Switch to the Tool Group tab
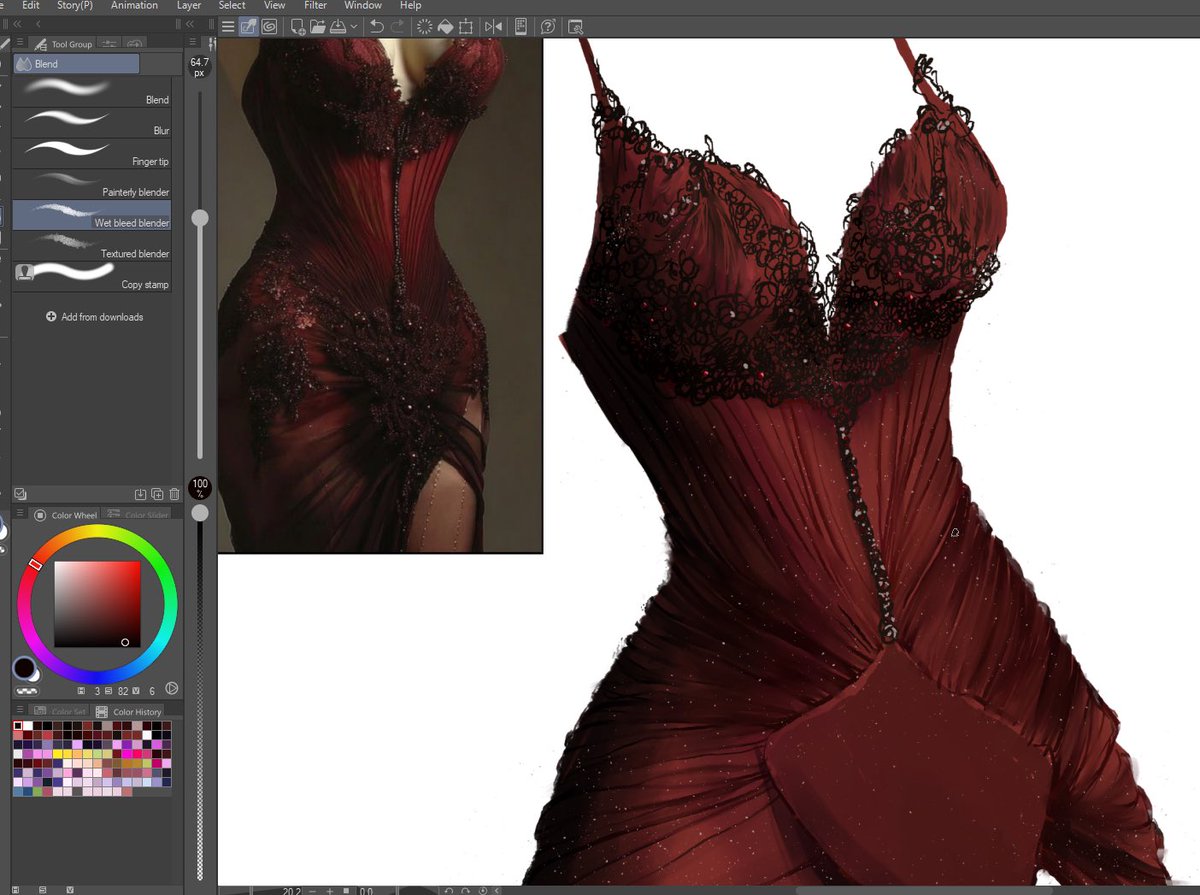 [x=62, y=43]
